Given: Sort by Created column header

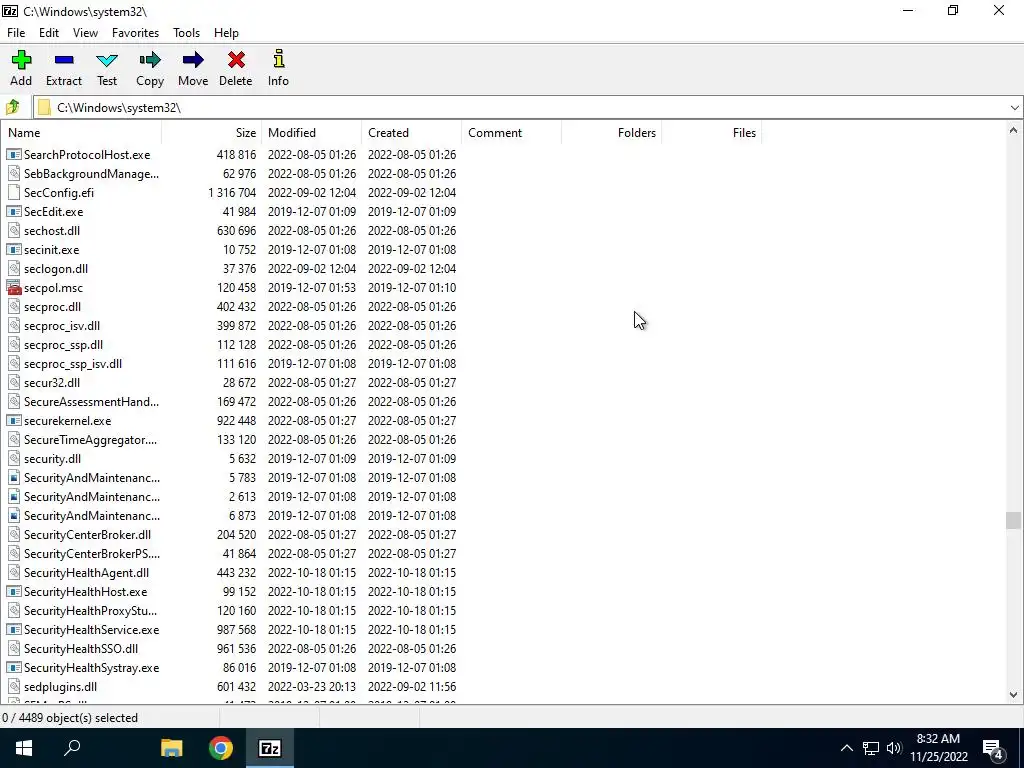Looking at the screenshot, I should click(411, 133).
